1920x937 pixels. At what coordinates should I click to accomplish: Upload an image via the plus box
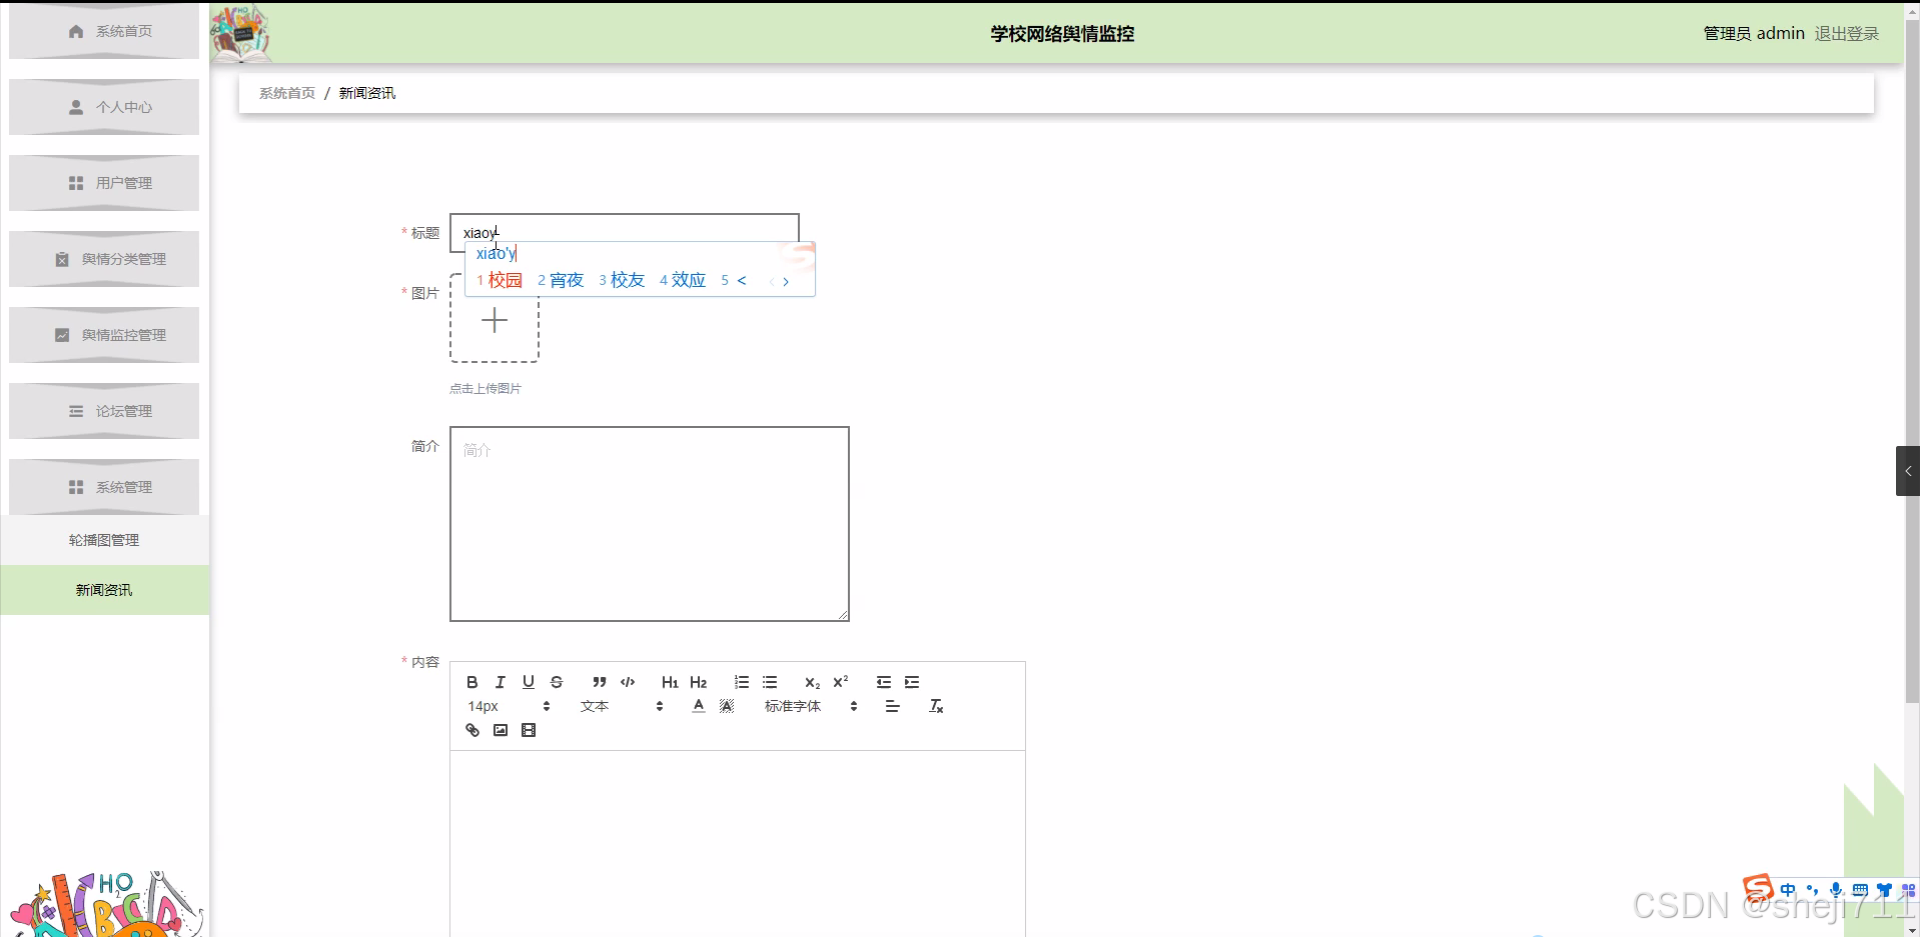(494, 320)
